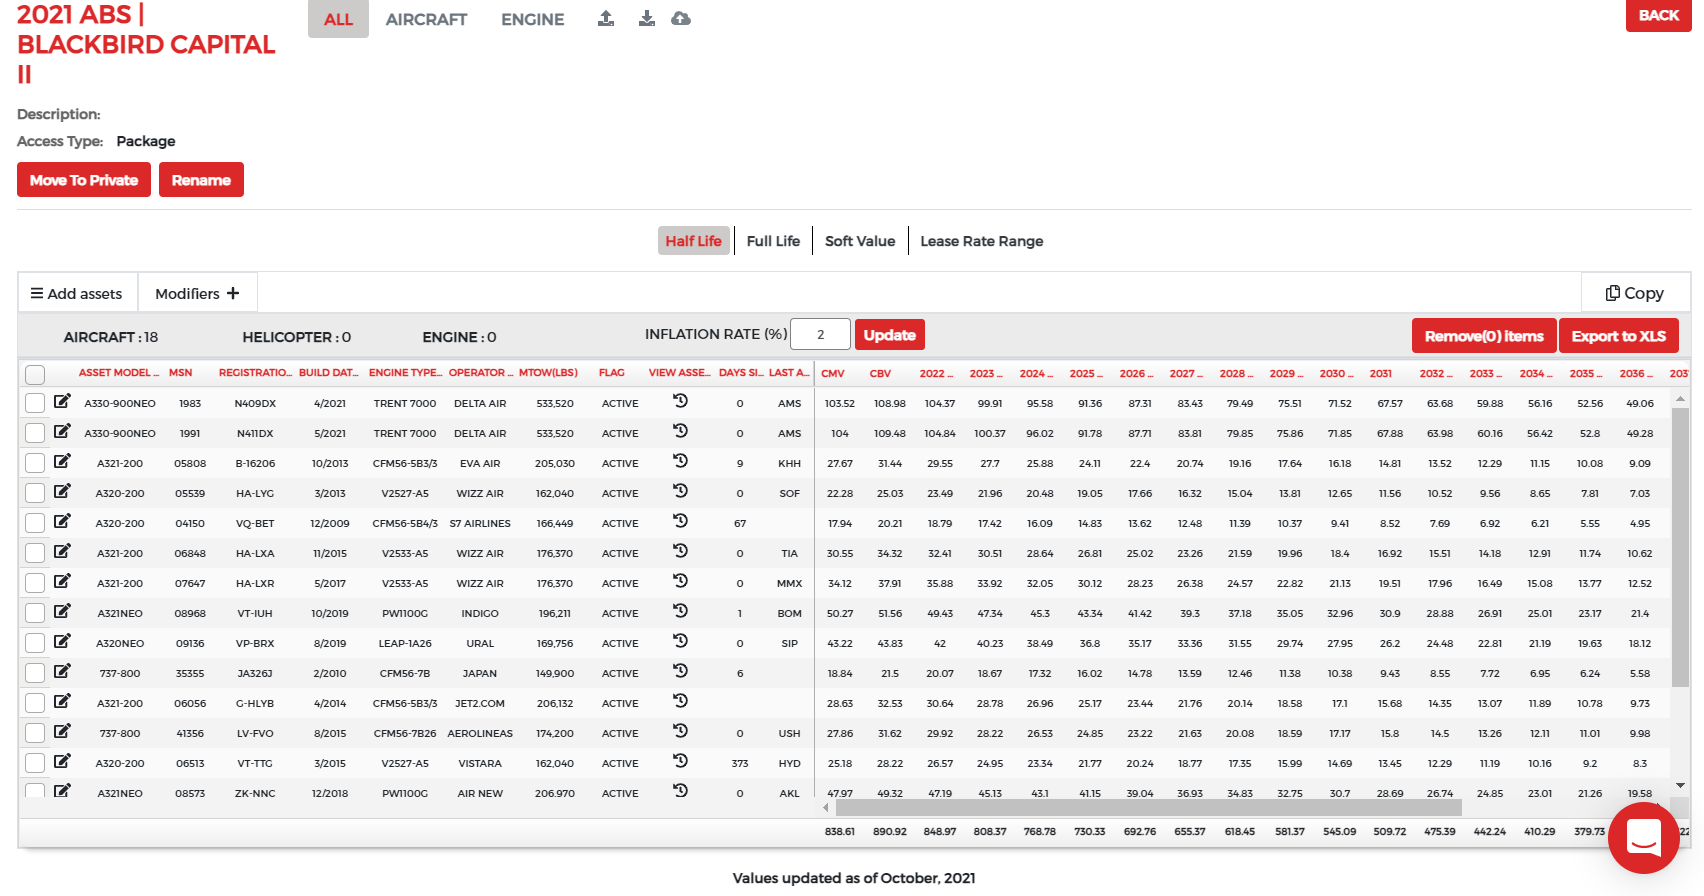Click the download icon in top toolbar

pyautogui.click(x=647, y=19)
